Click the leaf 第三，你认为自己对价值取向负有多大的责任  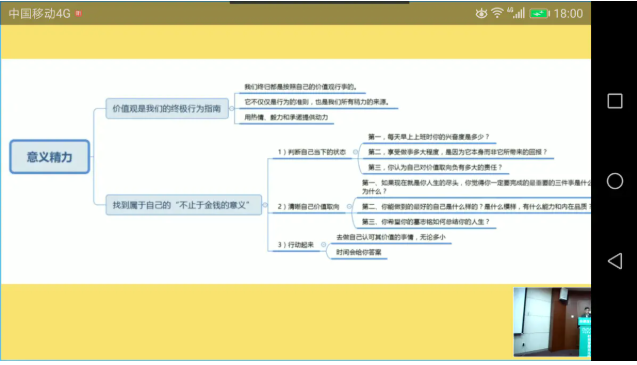point(435,167)
